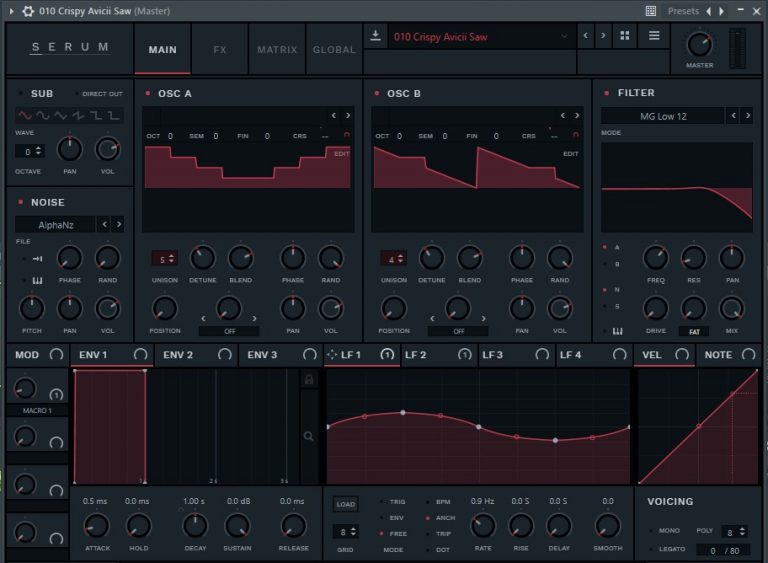Click the envelope lock icon

(309, 379)
